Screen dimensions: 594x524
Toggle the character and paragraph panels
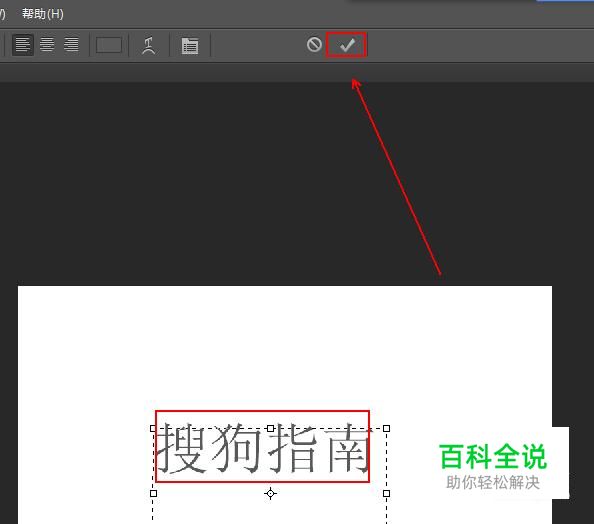pos(190,46)
